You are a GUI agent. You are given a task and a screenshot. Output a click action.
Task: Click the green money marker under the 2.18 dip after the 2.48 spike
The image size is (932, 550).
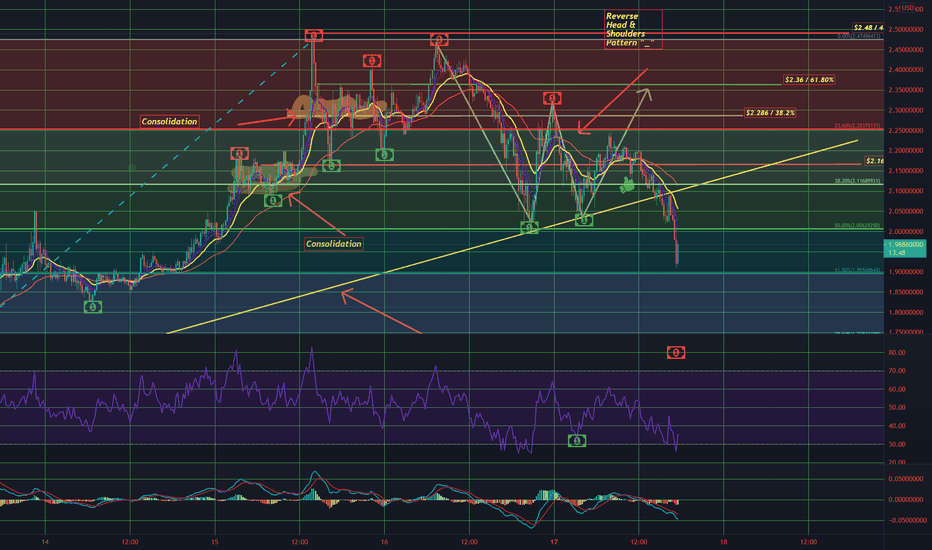click(x=331, y=166)
